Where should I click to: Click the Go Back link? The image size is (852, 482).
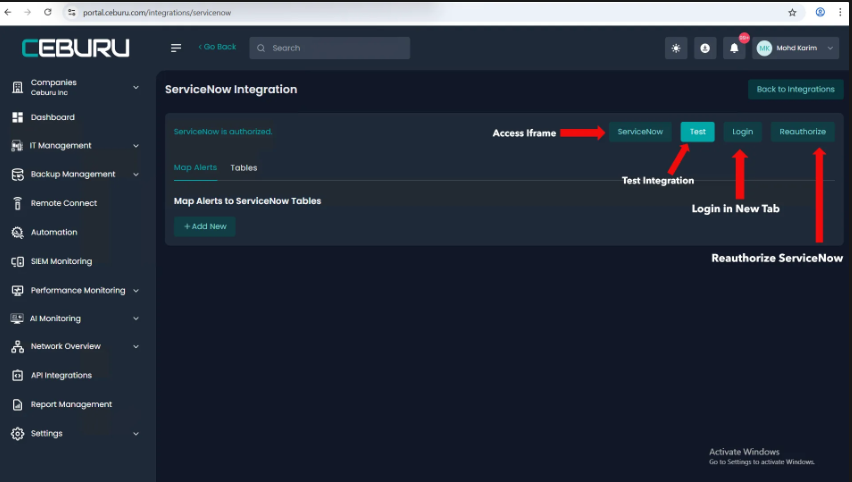click(217, 47)
